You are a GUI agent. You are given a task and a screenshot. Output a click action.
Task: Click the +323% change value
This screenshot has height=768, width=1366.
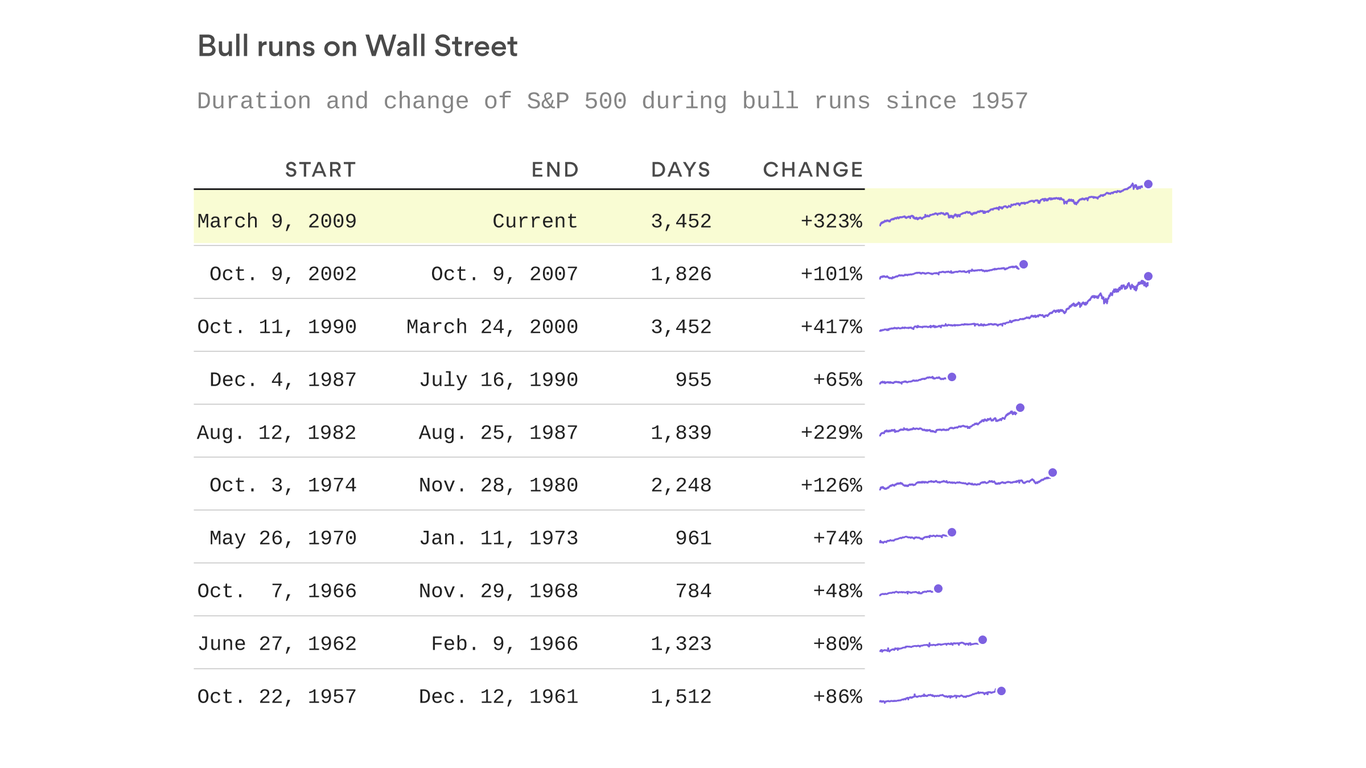point(831,221)
